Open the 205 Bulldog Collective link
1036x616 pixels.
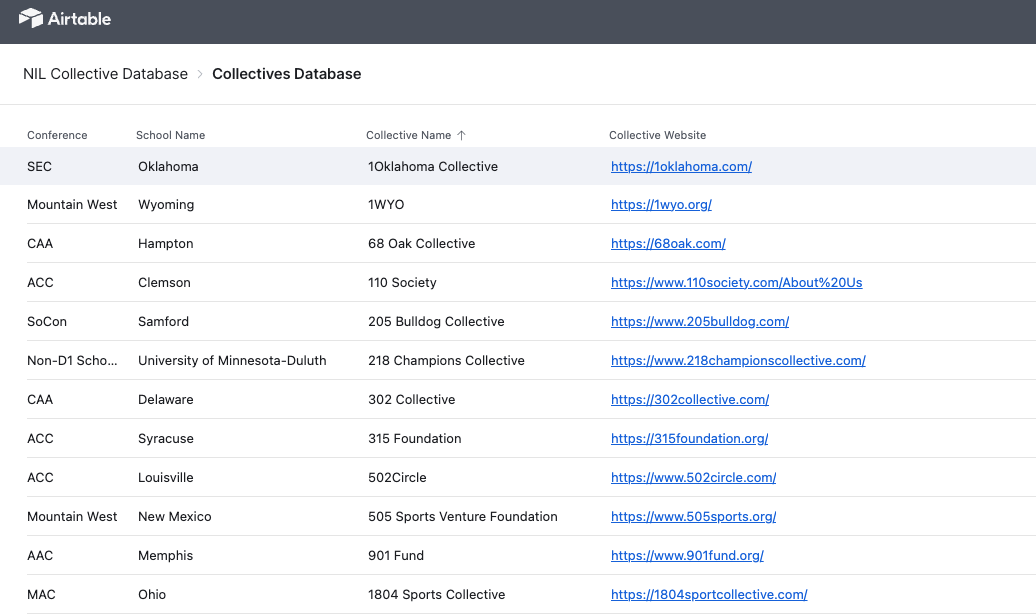click(699, 321)
